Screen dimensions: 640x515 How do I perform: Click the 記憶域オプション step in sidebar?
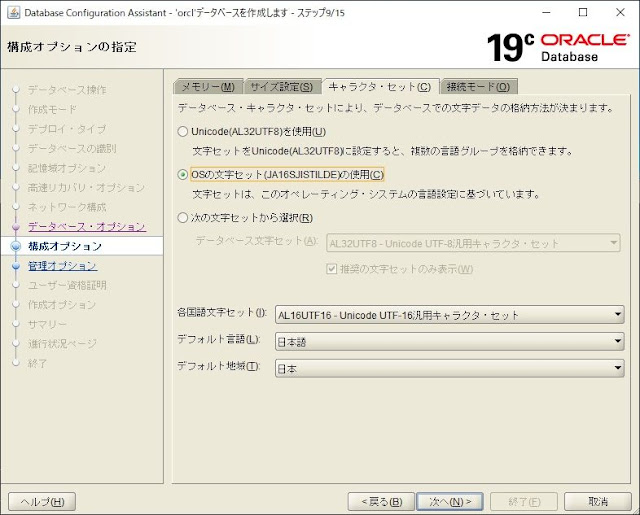tap(67, 168)
